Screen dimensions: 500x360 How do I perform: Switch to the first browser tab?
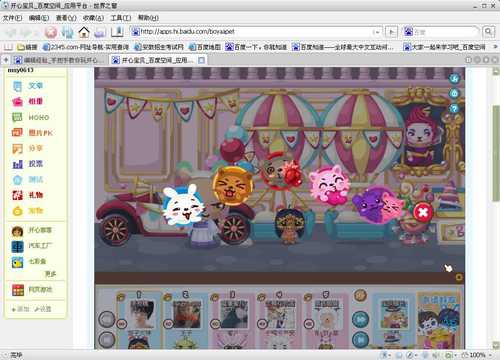(x=60, y=60)
